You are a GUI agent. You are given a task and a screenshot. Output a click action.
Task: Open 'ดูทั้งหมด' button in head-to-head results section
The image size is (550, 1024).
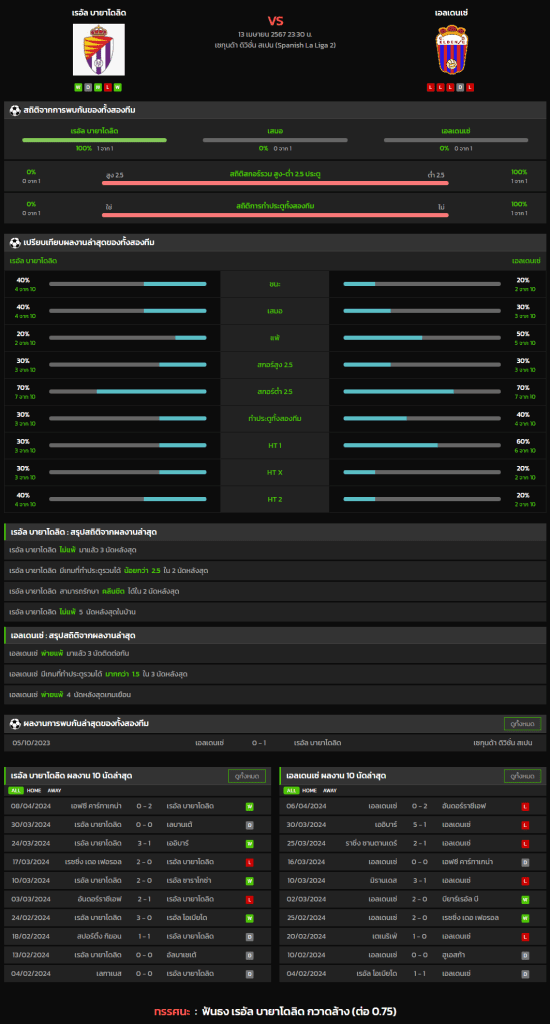[x=522, y=724]
